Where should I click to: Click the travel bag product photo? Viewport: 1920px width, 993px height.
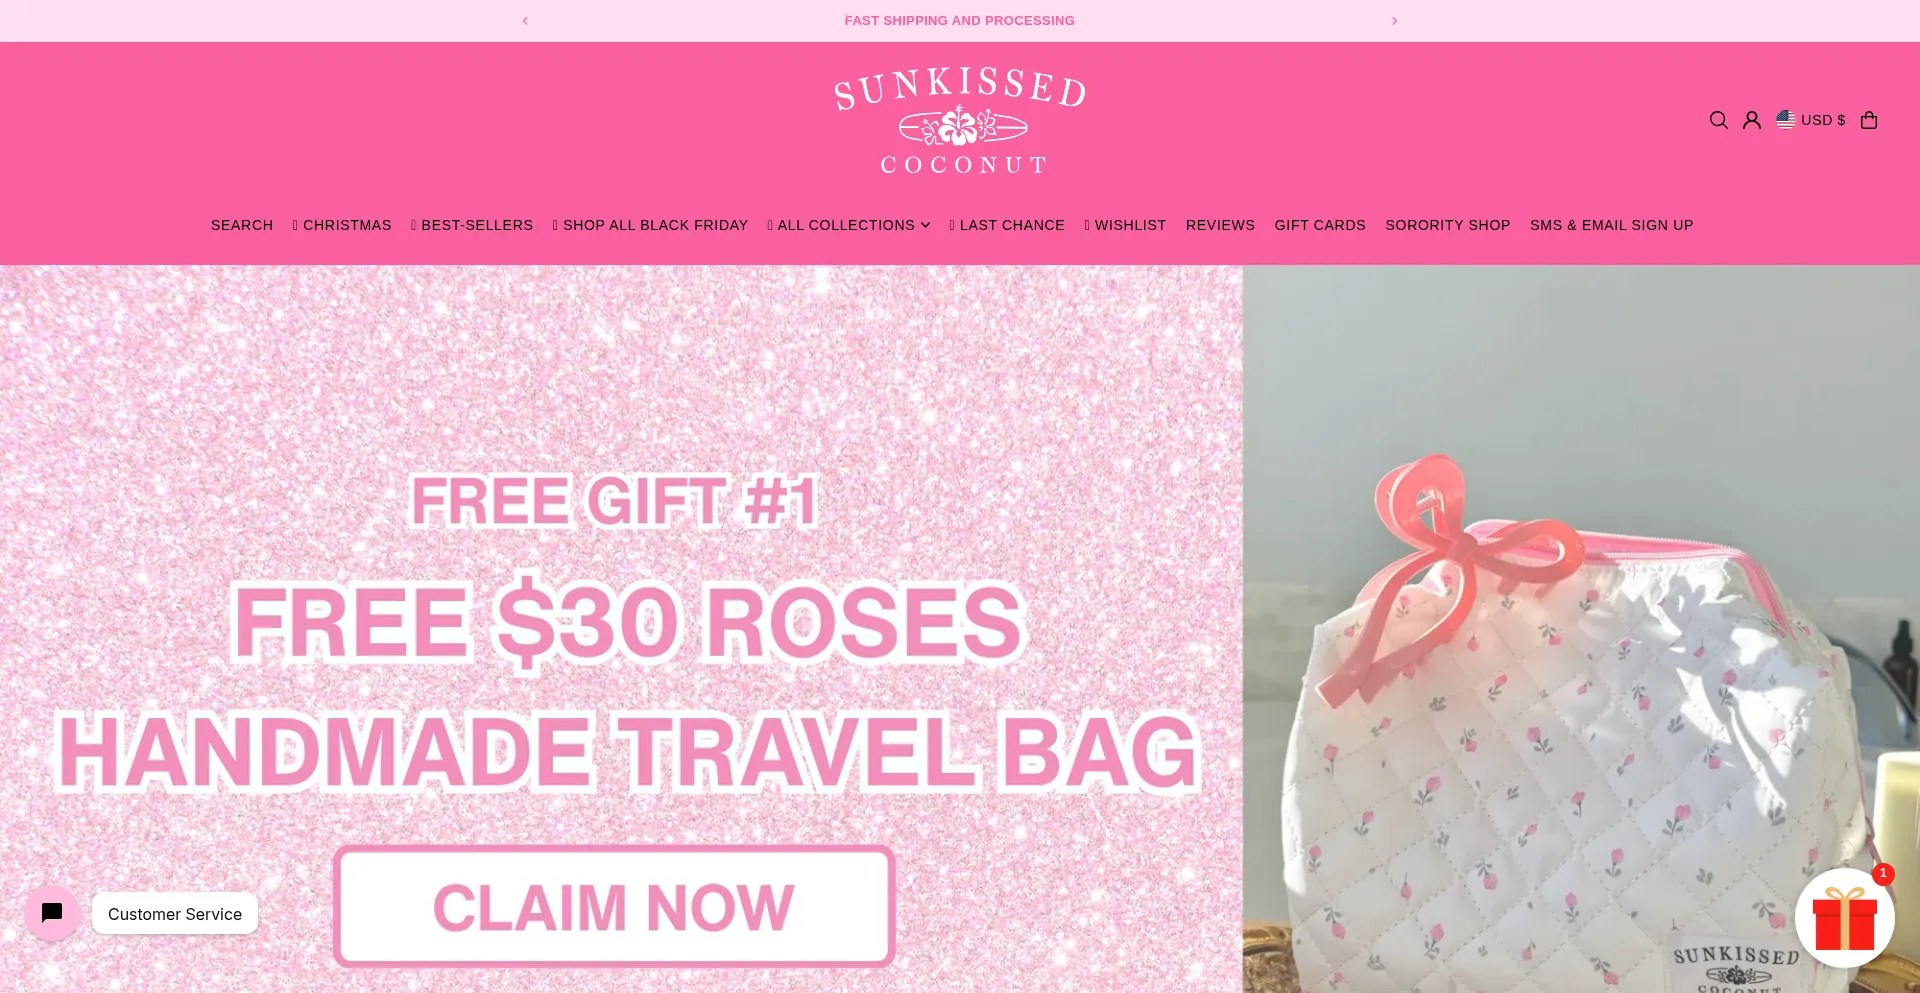(x=1581, y=629)
